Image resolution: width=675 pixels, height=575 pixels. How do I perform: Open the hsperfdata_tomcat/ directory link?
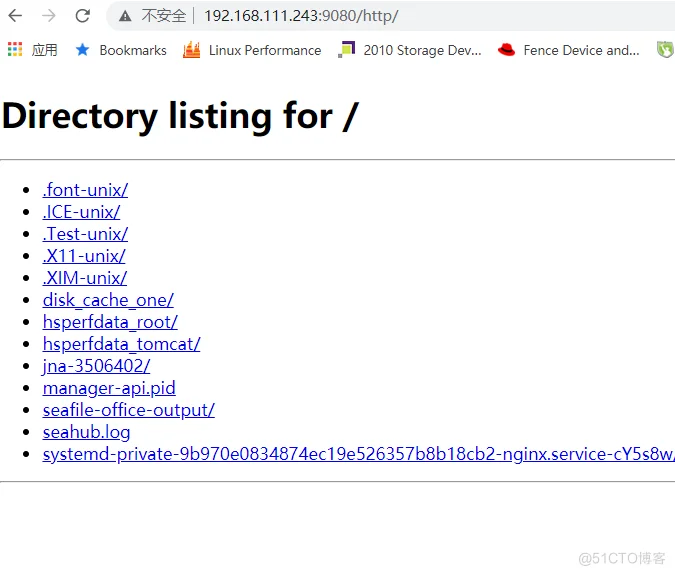pos(121,344)
